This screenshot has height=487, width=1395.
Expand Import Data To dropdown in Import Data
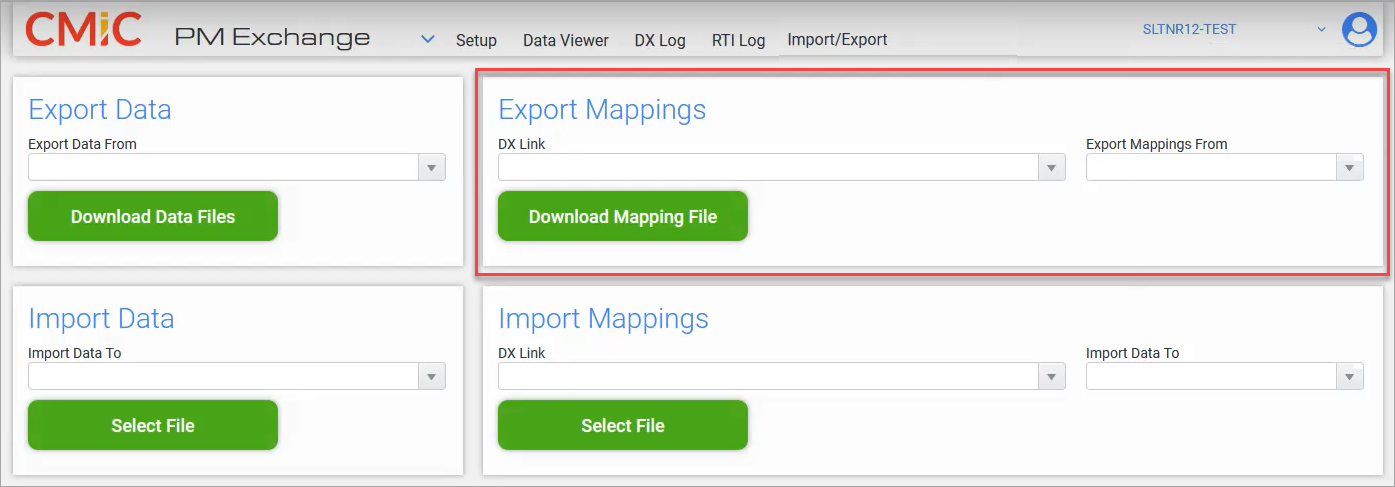point(431,376)
